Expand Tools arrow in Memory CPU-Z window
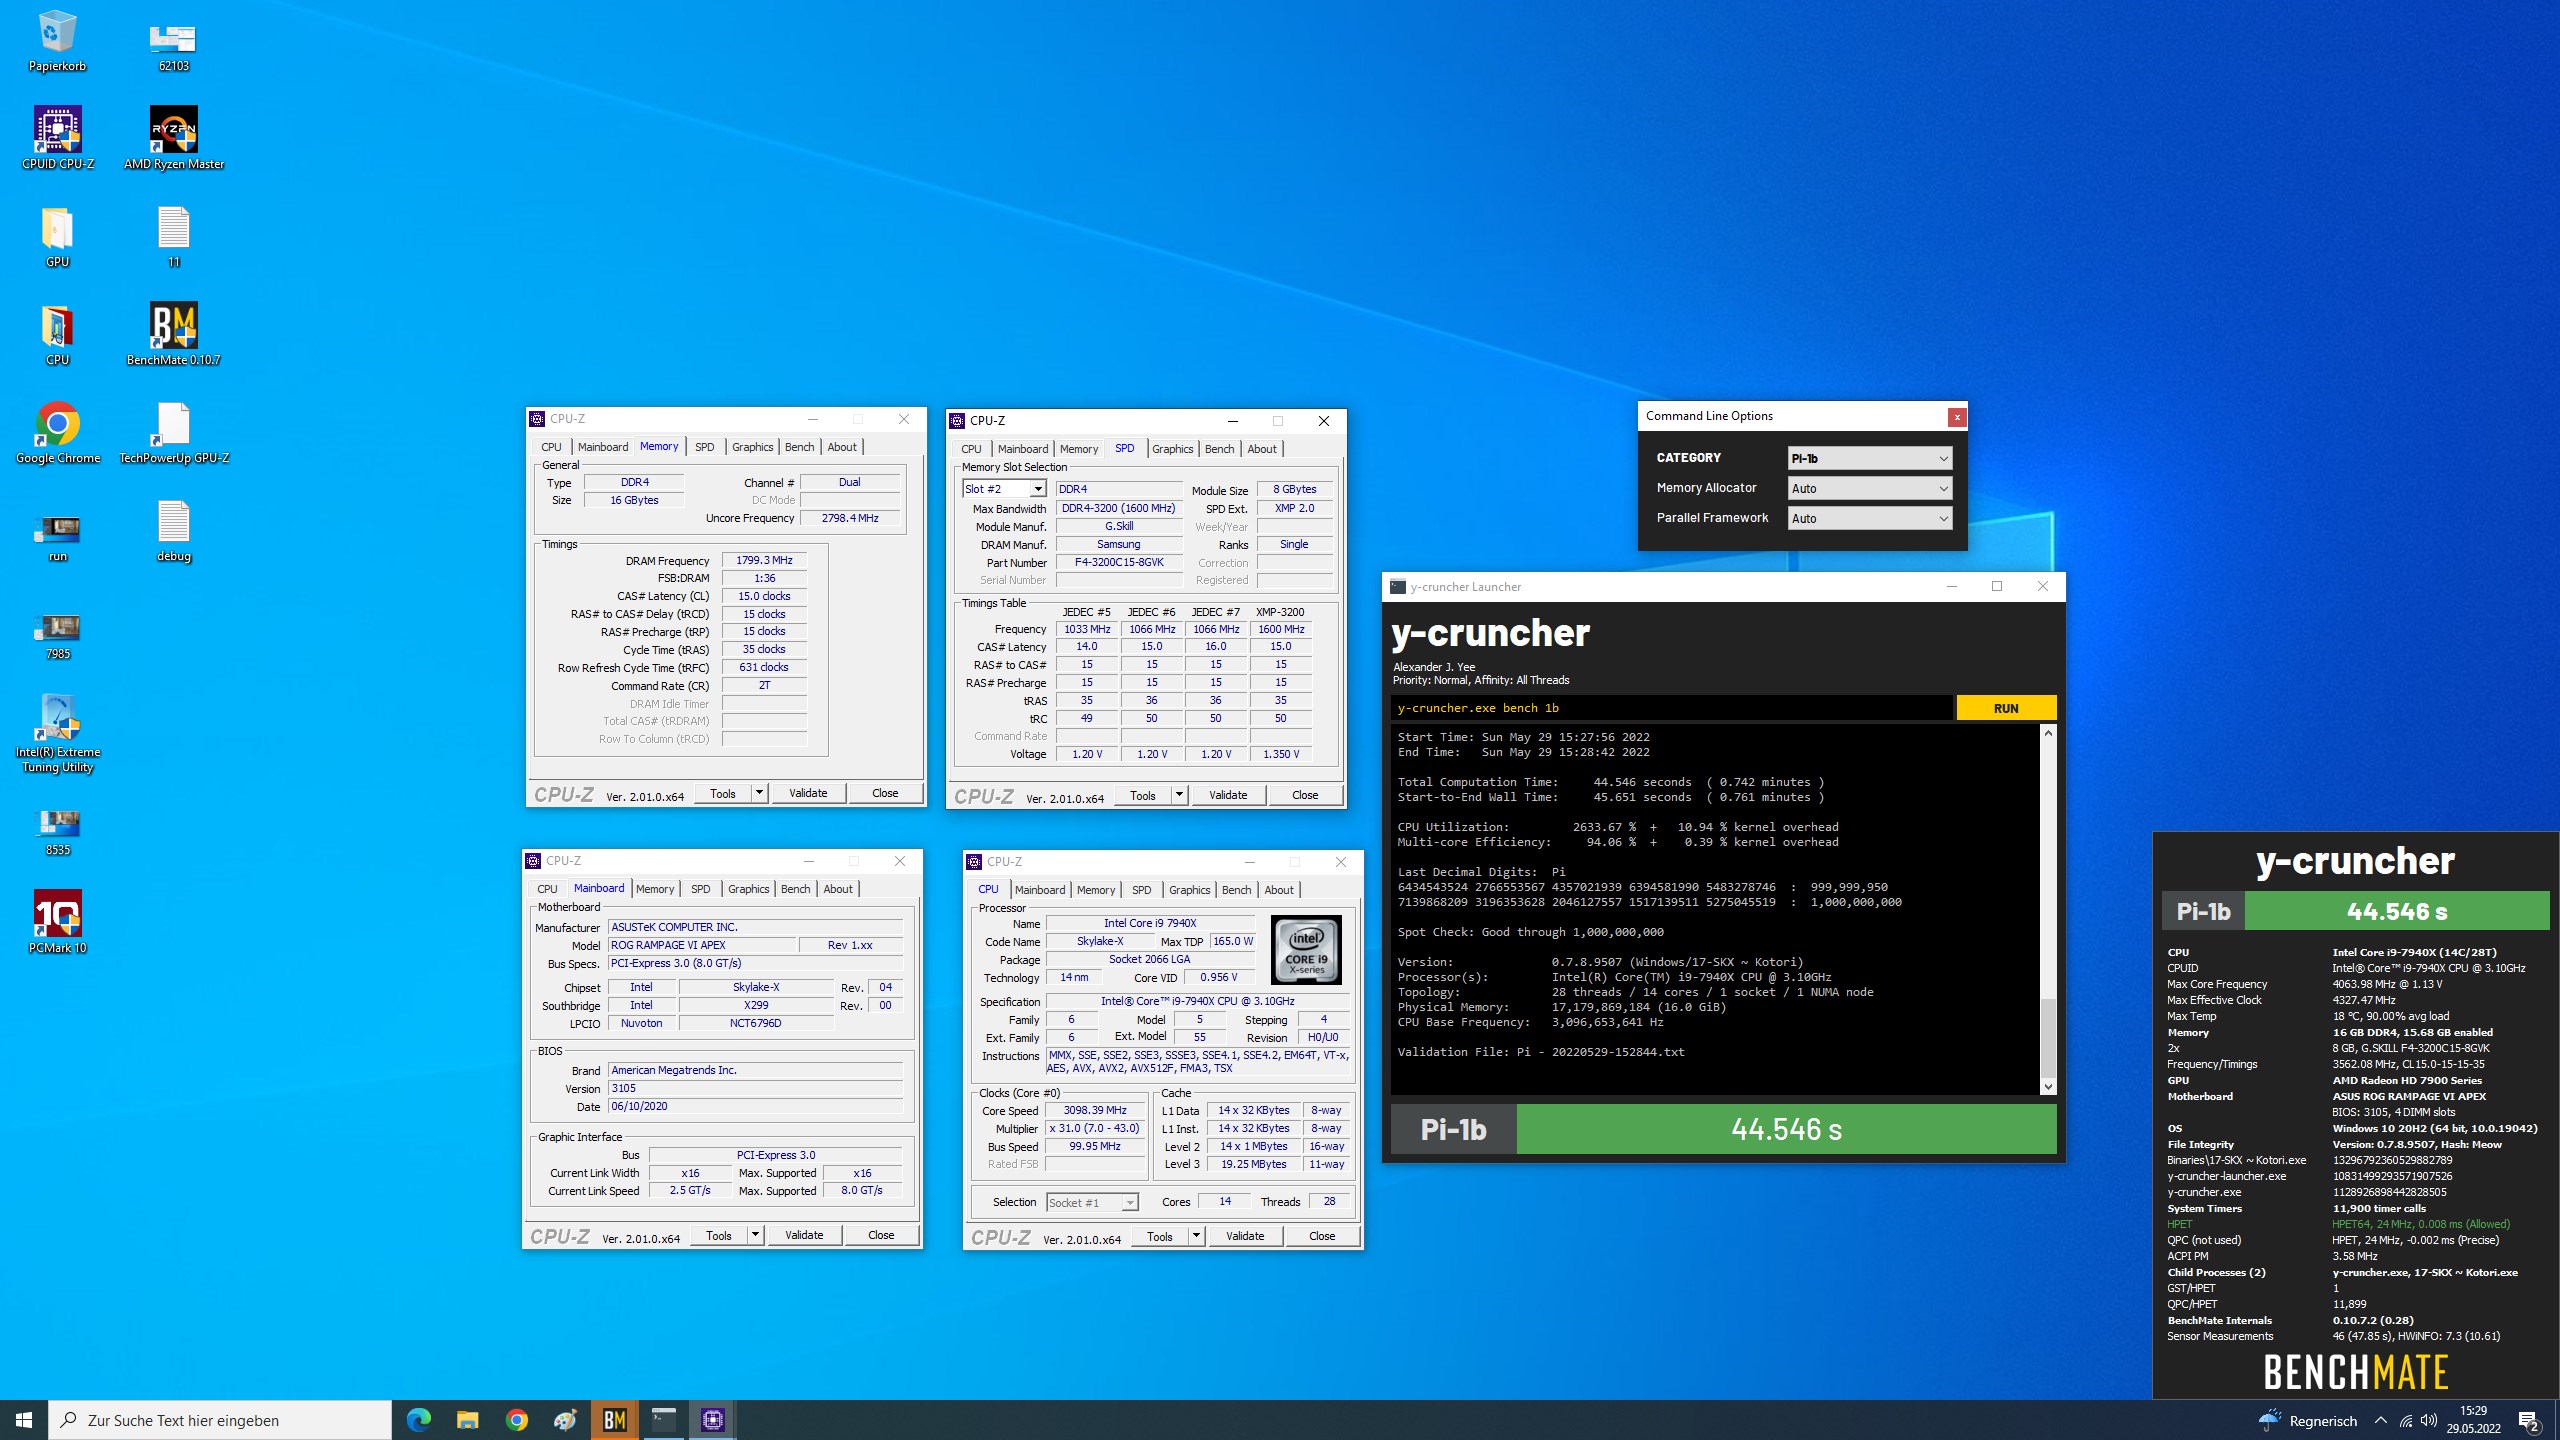This screenshot has height=1440, width=2560. click(759, 793)
